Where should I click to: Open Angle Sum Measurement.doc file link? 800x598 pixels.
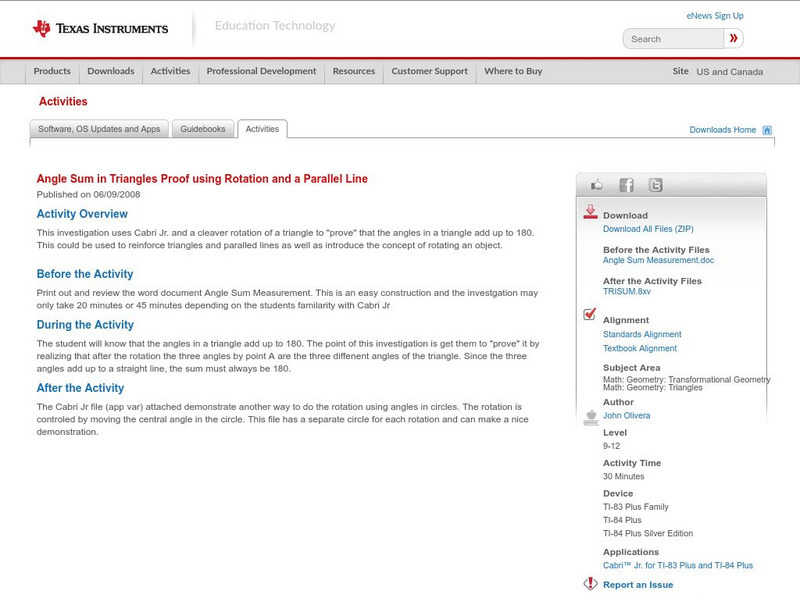[x=658, y=260]
